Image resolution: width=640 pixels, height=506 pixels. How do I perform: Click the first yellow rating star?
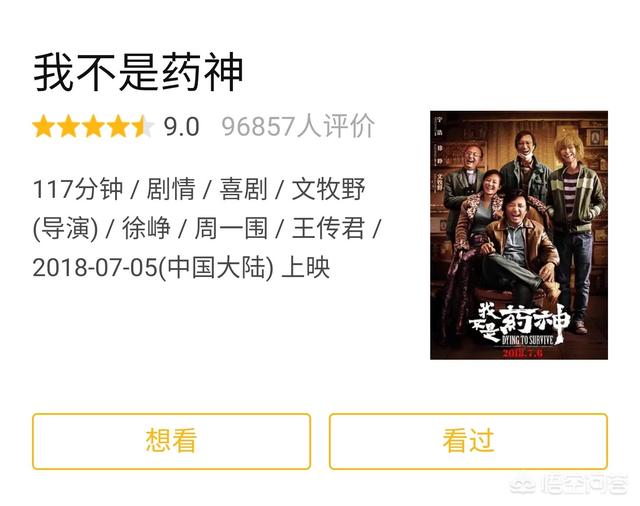44,126
